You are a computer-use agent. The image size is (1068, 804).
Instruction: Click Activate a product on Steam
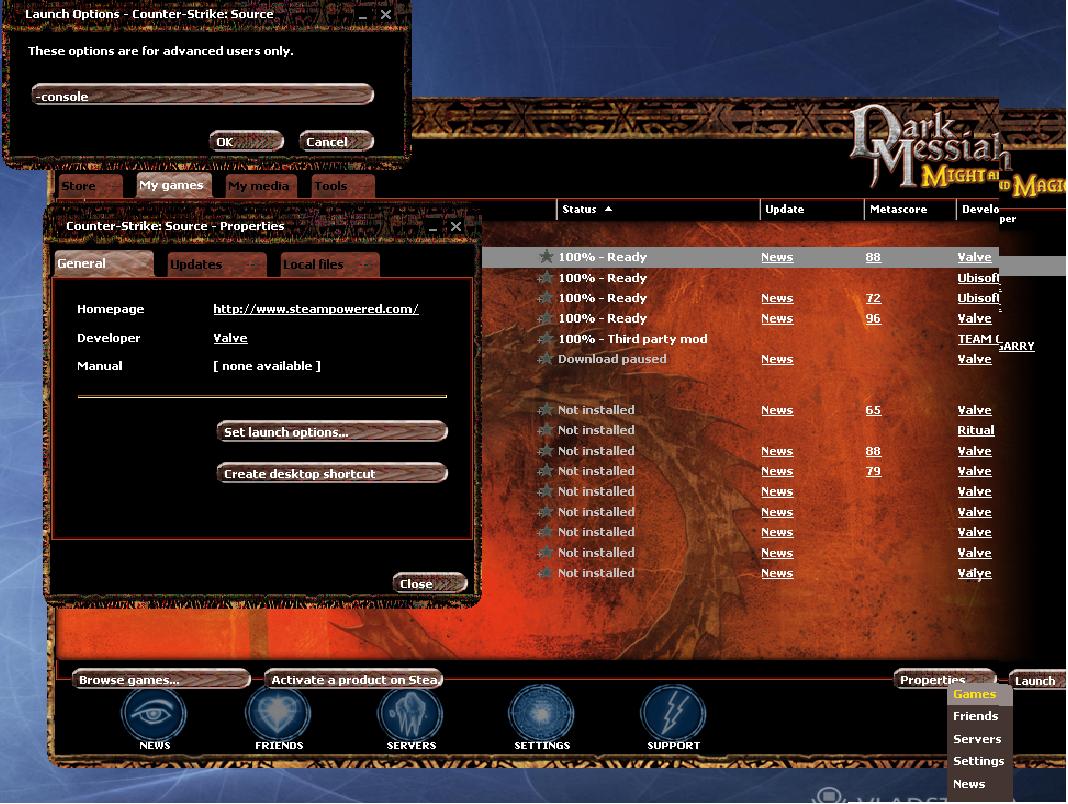click(354, 679)
